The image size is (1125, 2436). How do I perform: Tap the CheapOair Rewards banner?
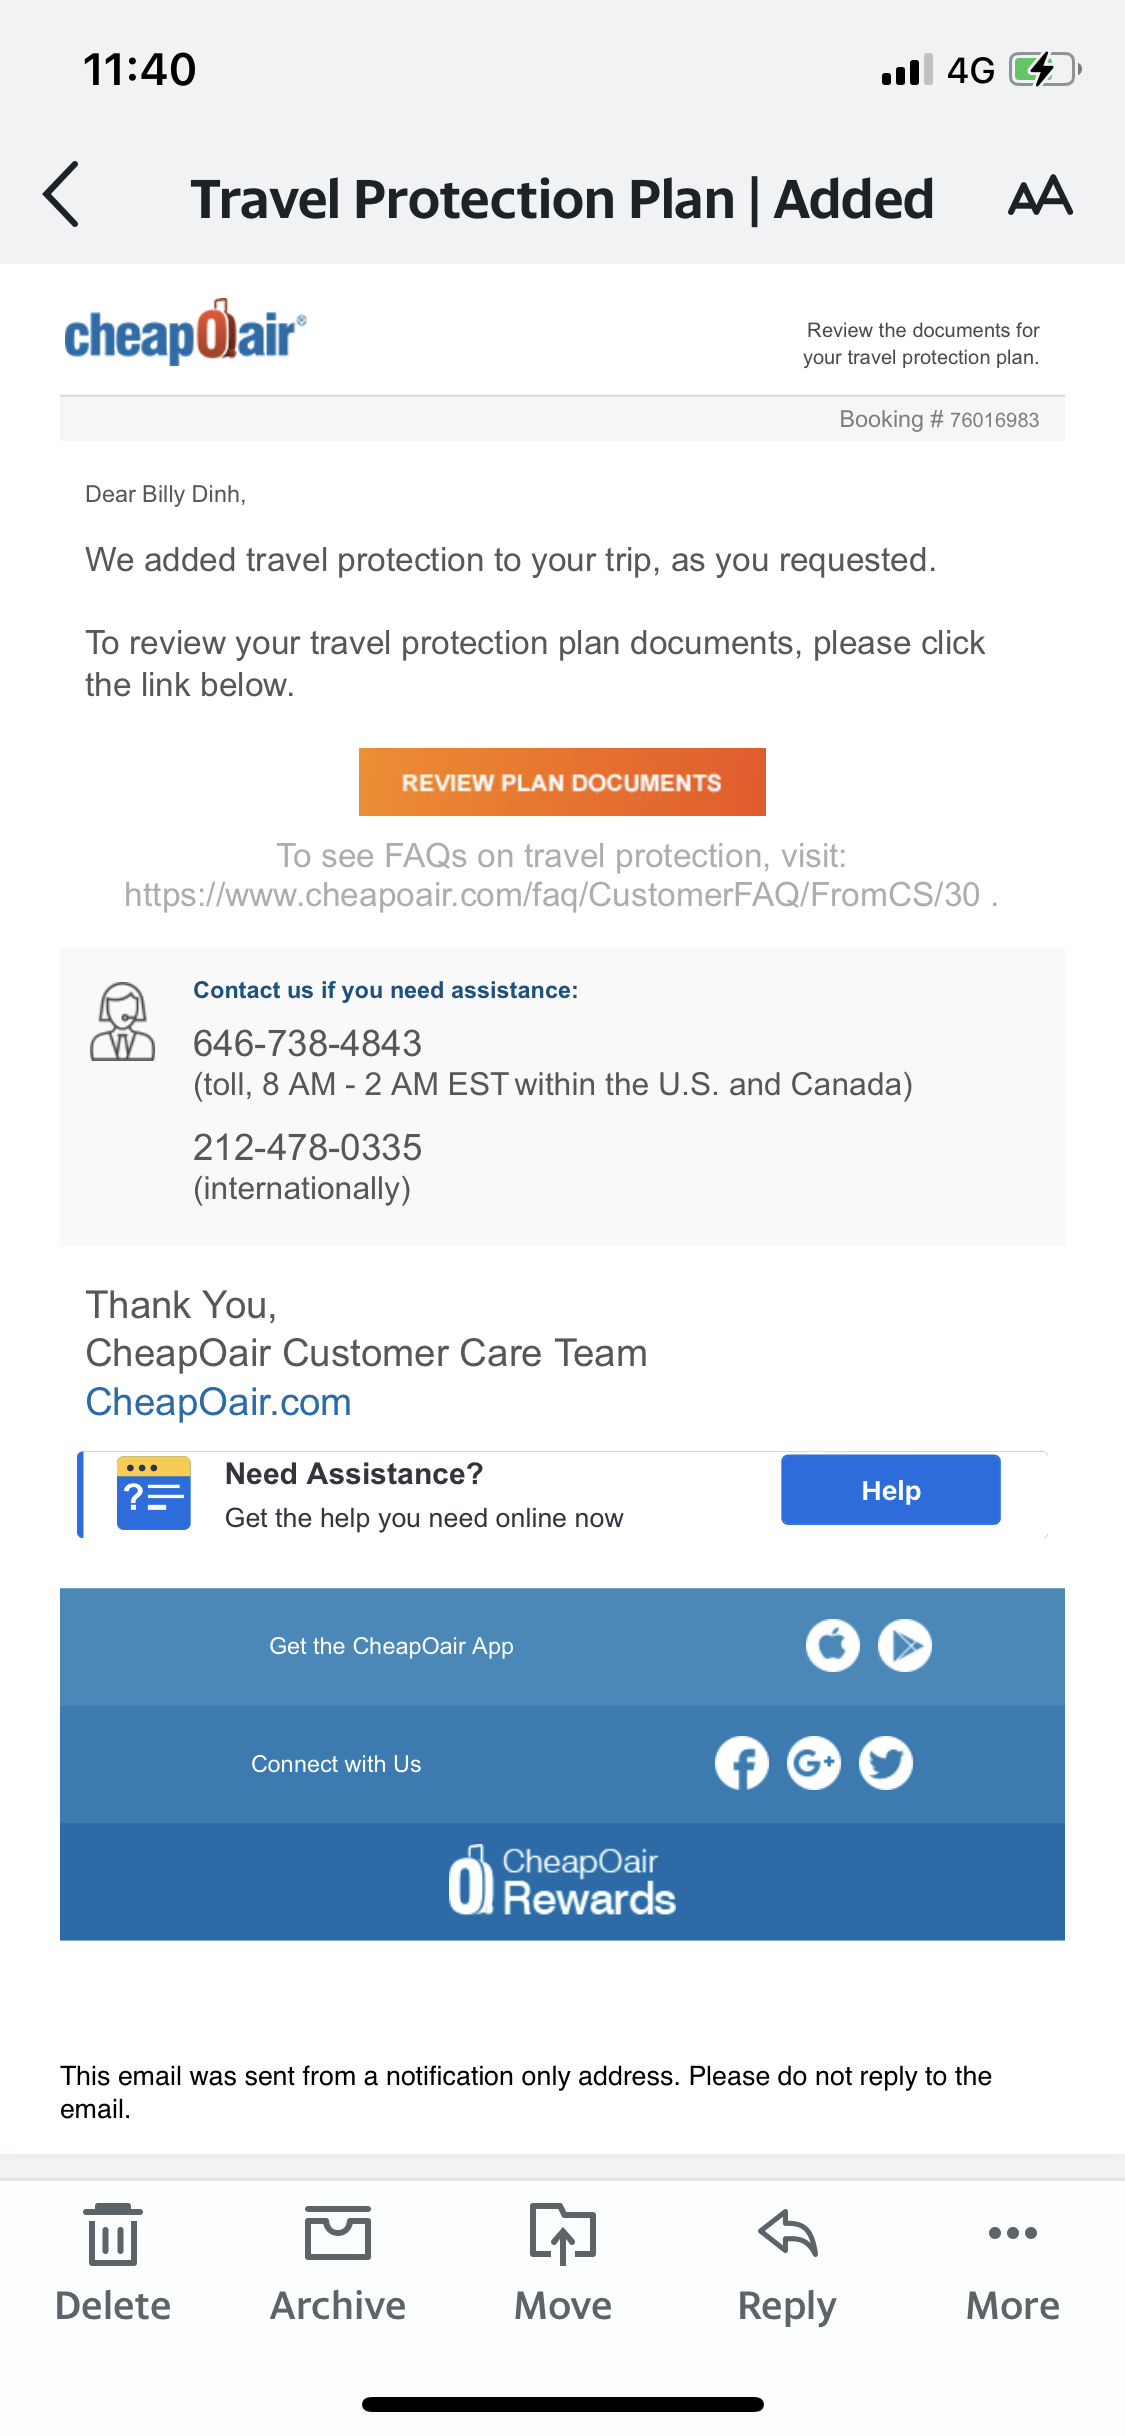562,1881
